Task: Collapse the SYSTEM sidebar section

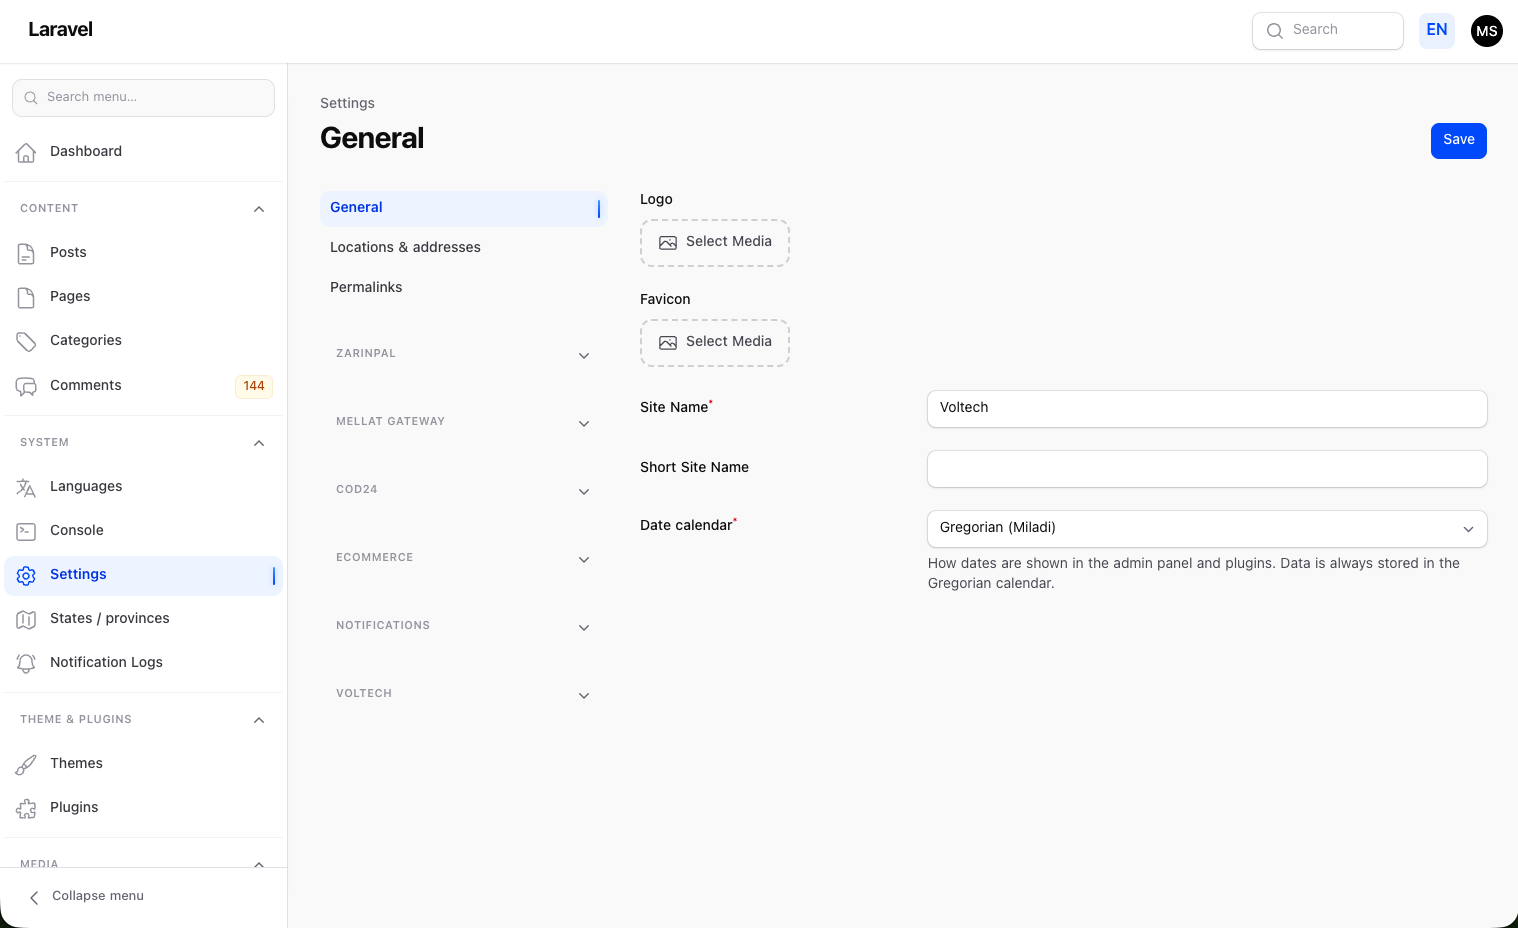Action: pyautogui.click(x=259, y=443)
